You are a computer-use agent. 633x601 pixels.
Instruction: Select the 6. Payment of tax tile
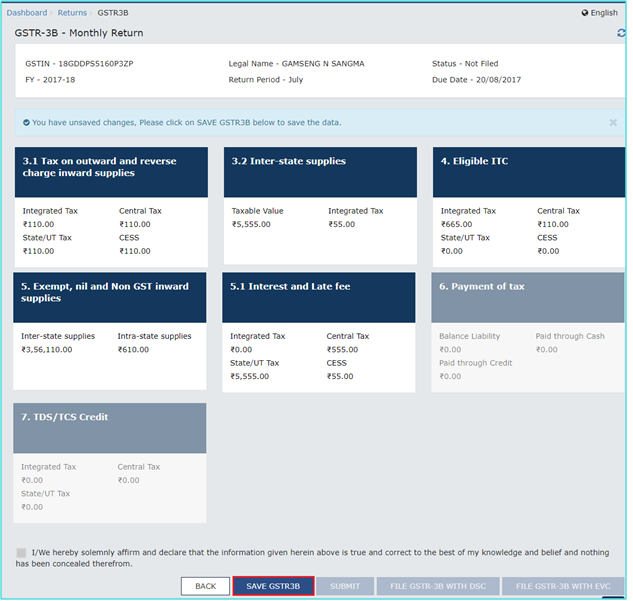[x=528, y=297]
